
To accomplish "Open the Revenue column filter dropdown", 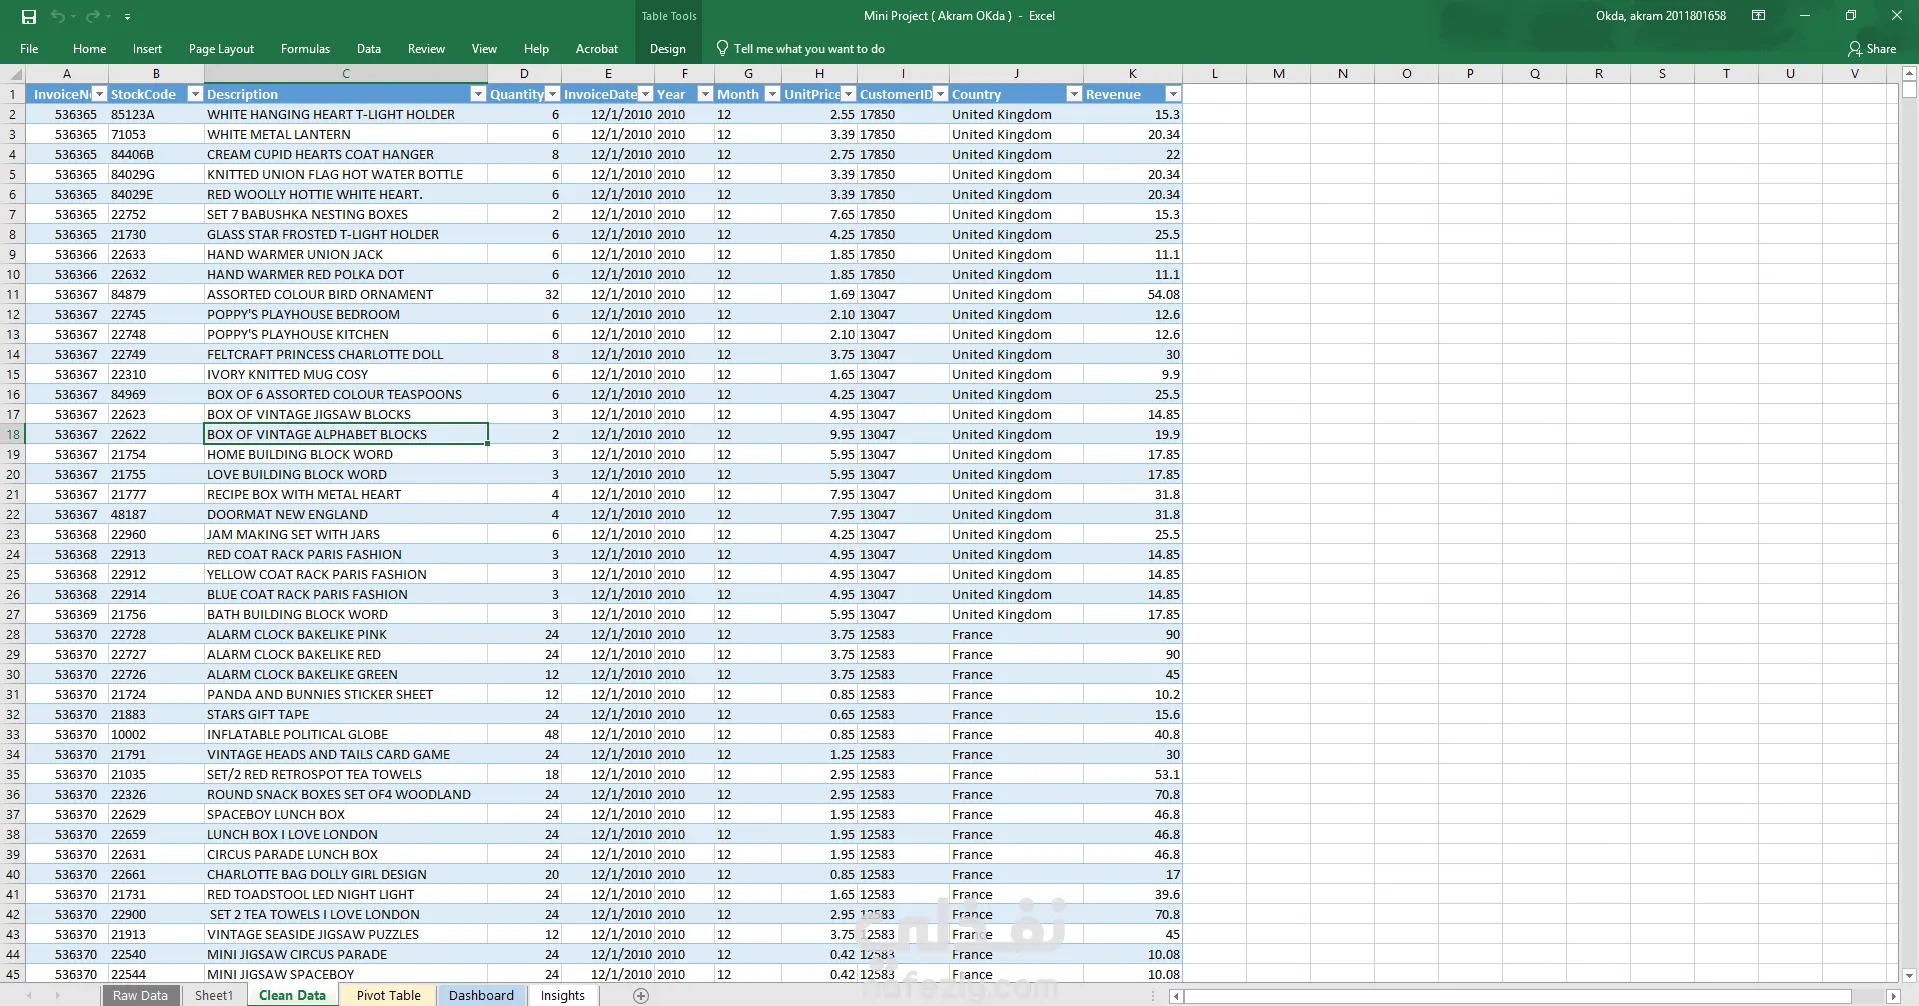I will (1173, 94).
